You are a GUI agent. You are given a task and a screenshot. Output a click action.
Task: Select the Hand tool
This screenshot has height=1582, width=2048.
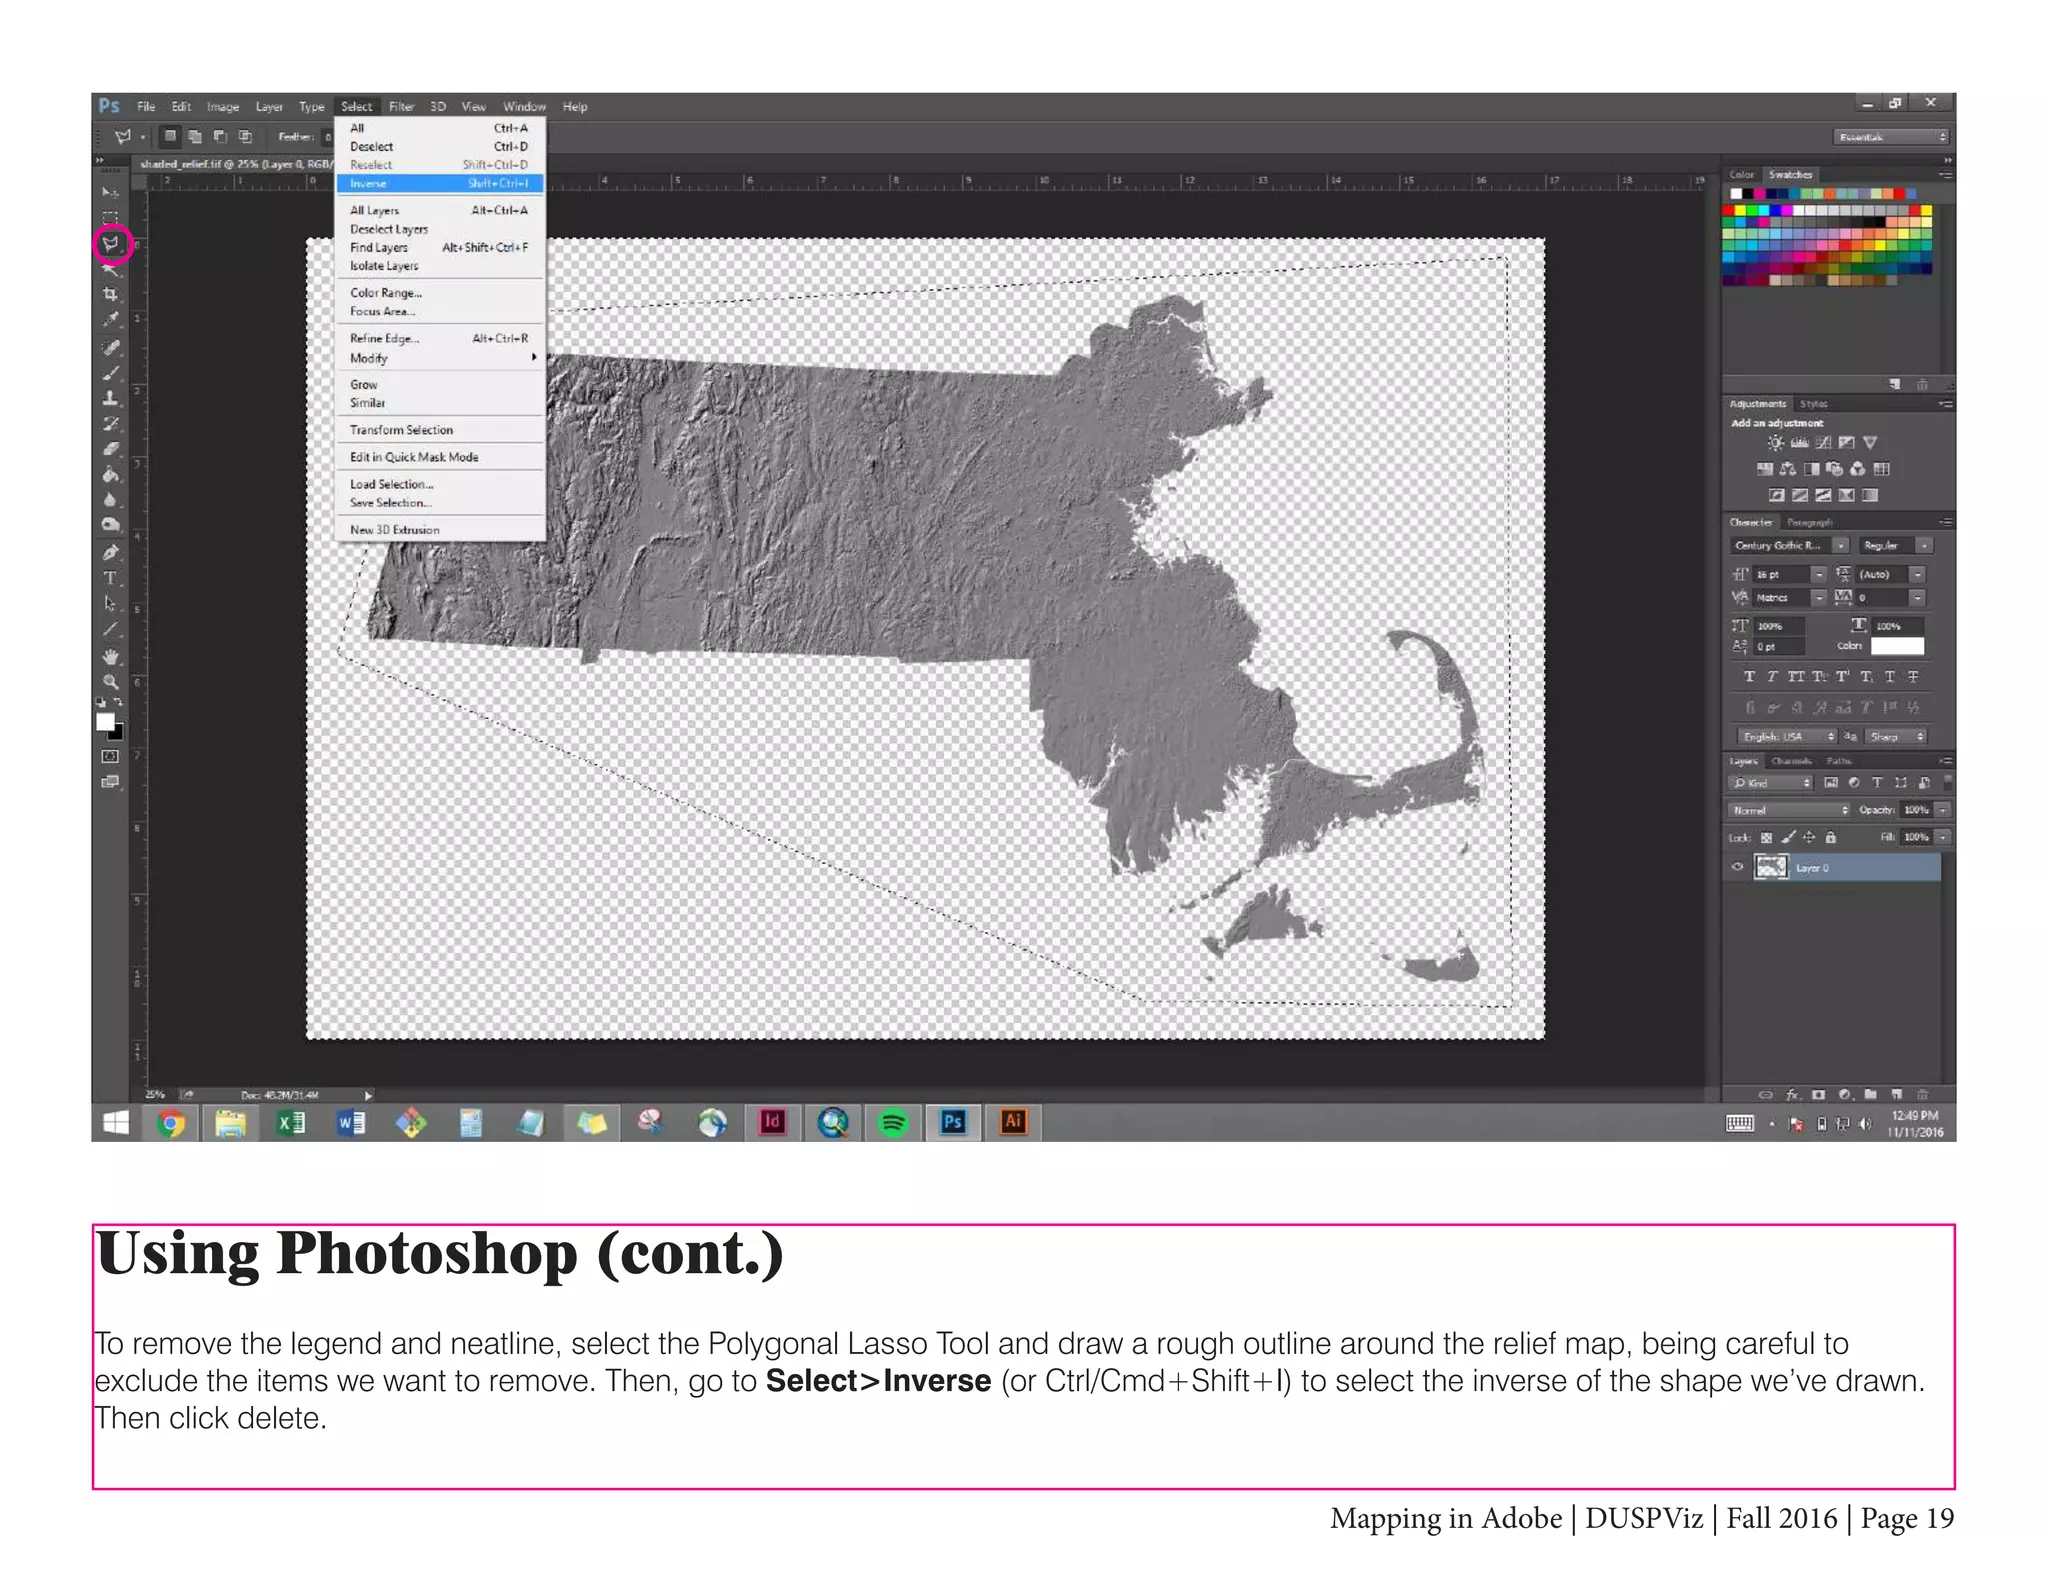click(110, 657)
